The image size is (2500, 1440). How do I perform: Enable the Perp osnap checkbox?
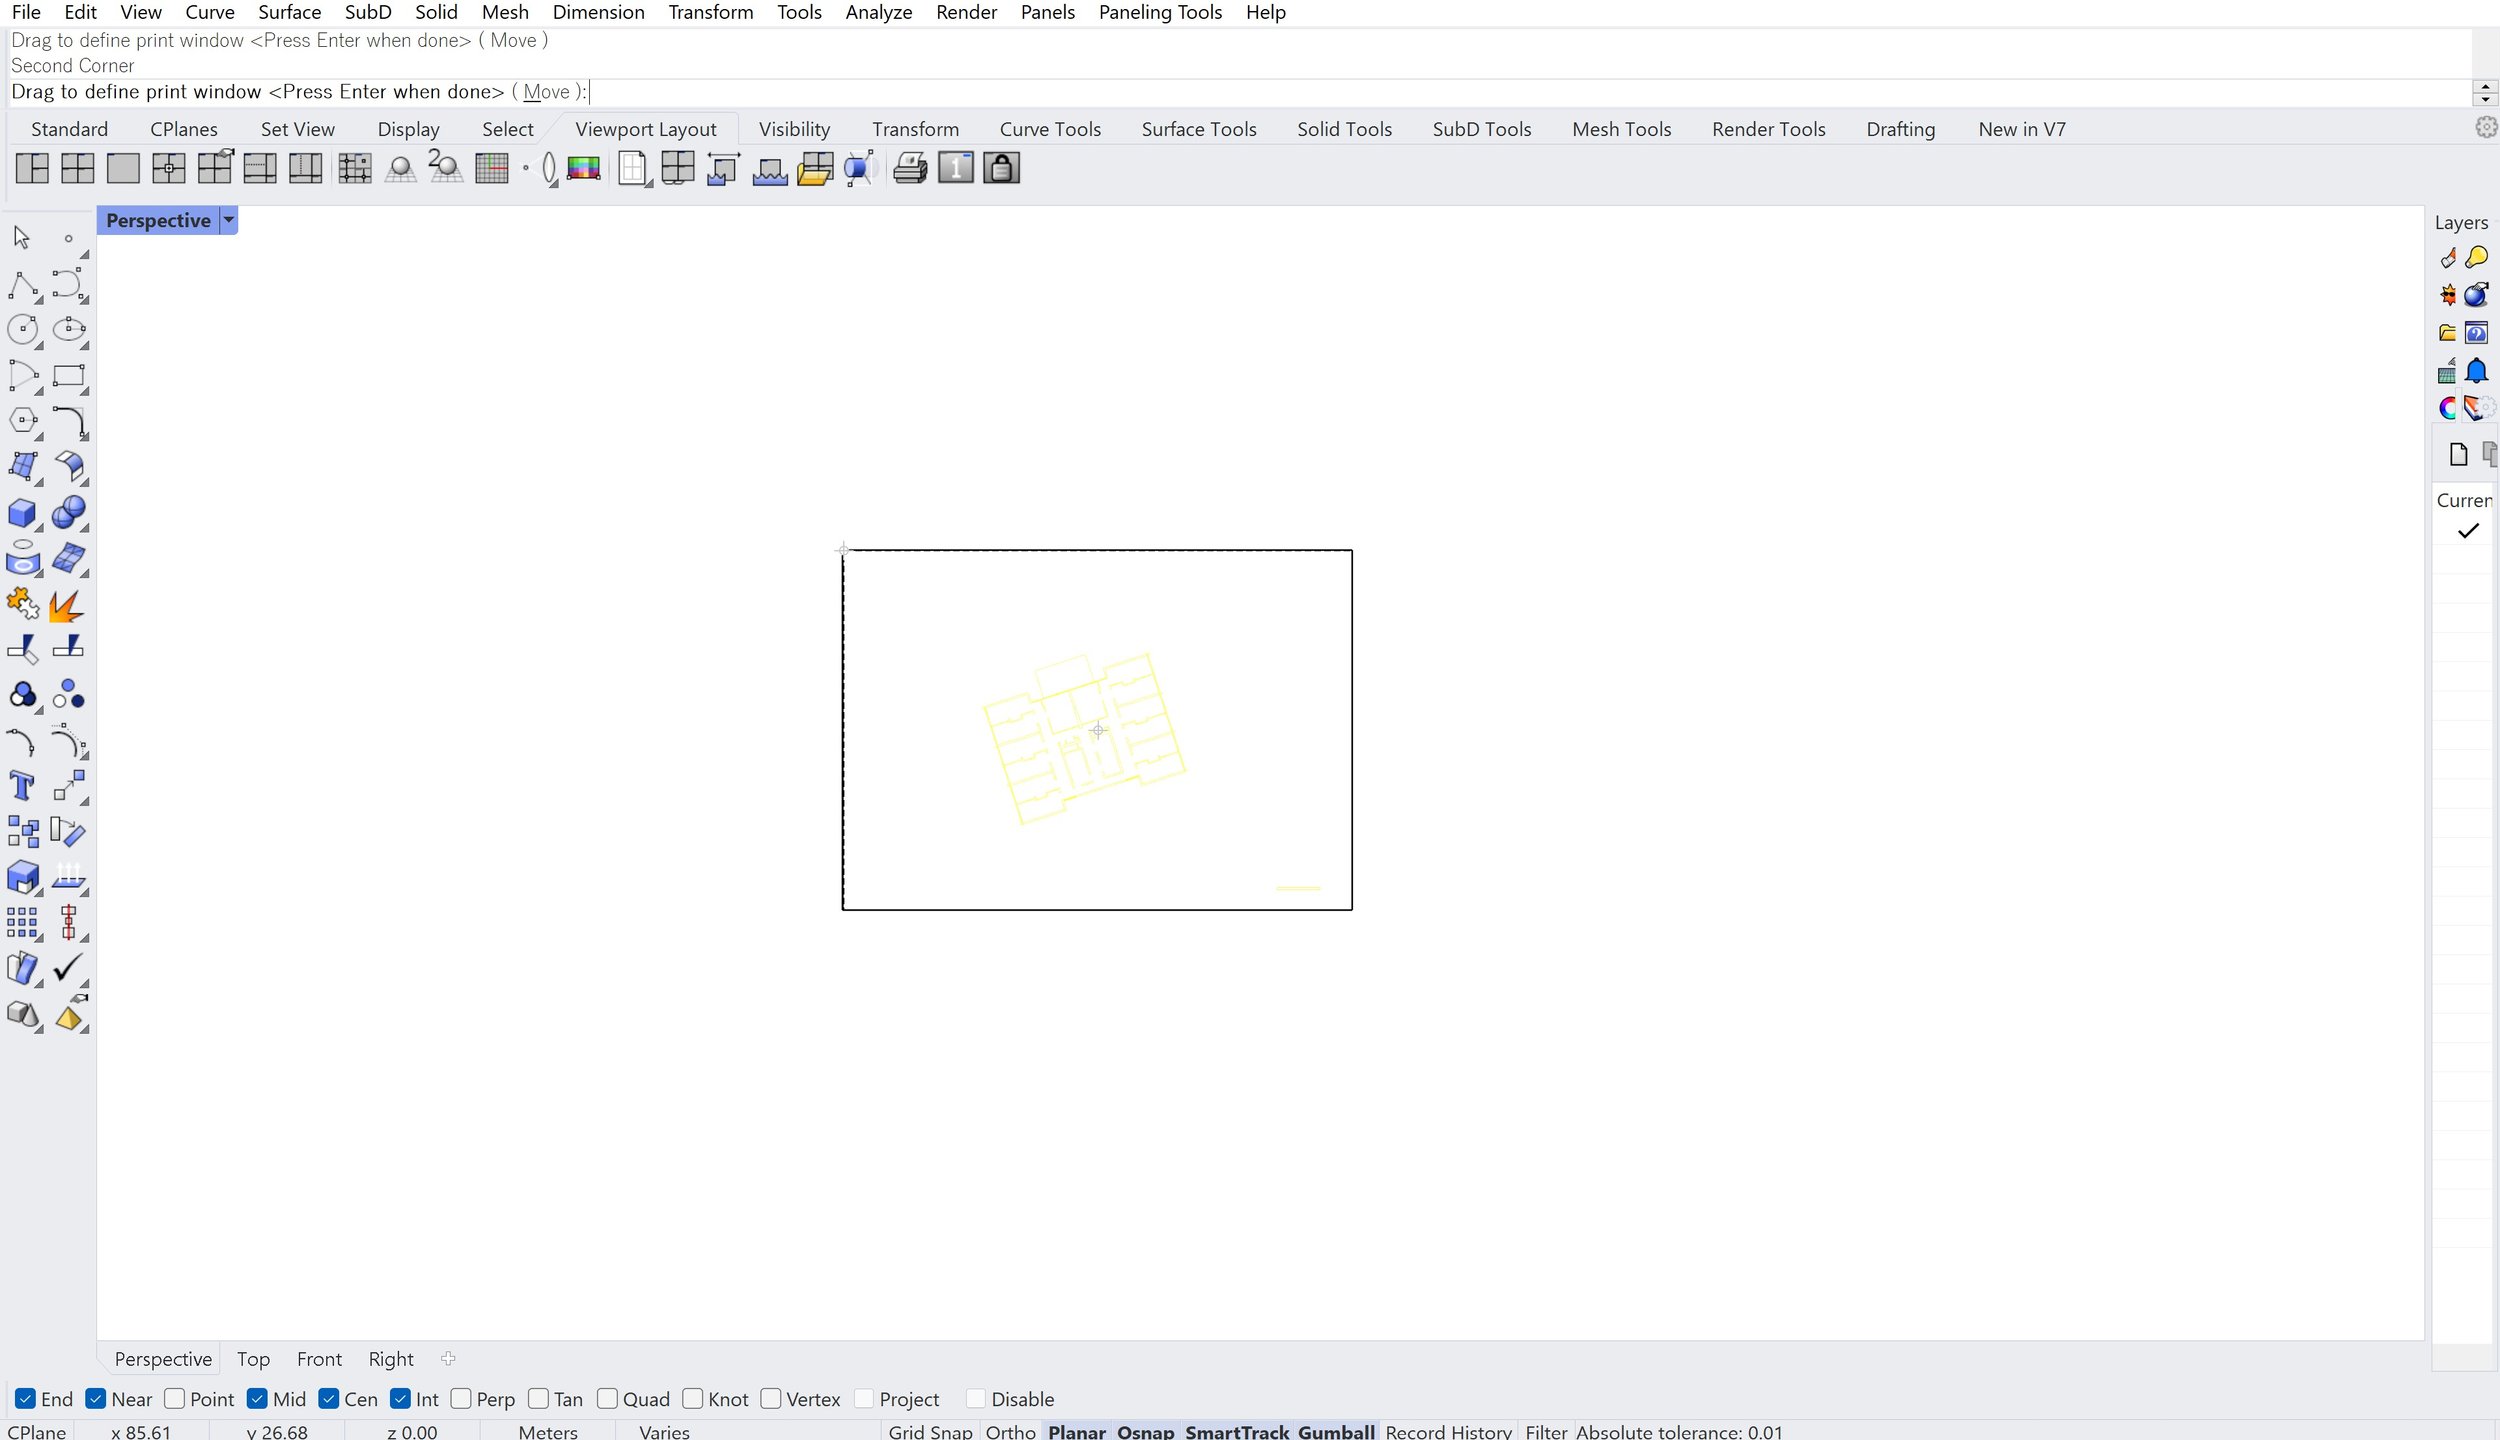pyautogui.click(x=461, y=1399)
